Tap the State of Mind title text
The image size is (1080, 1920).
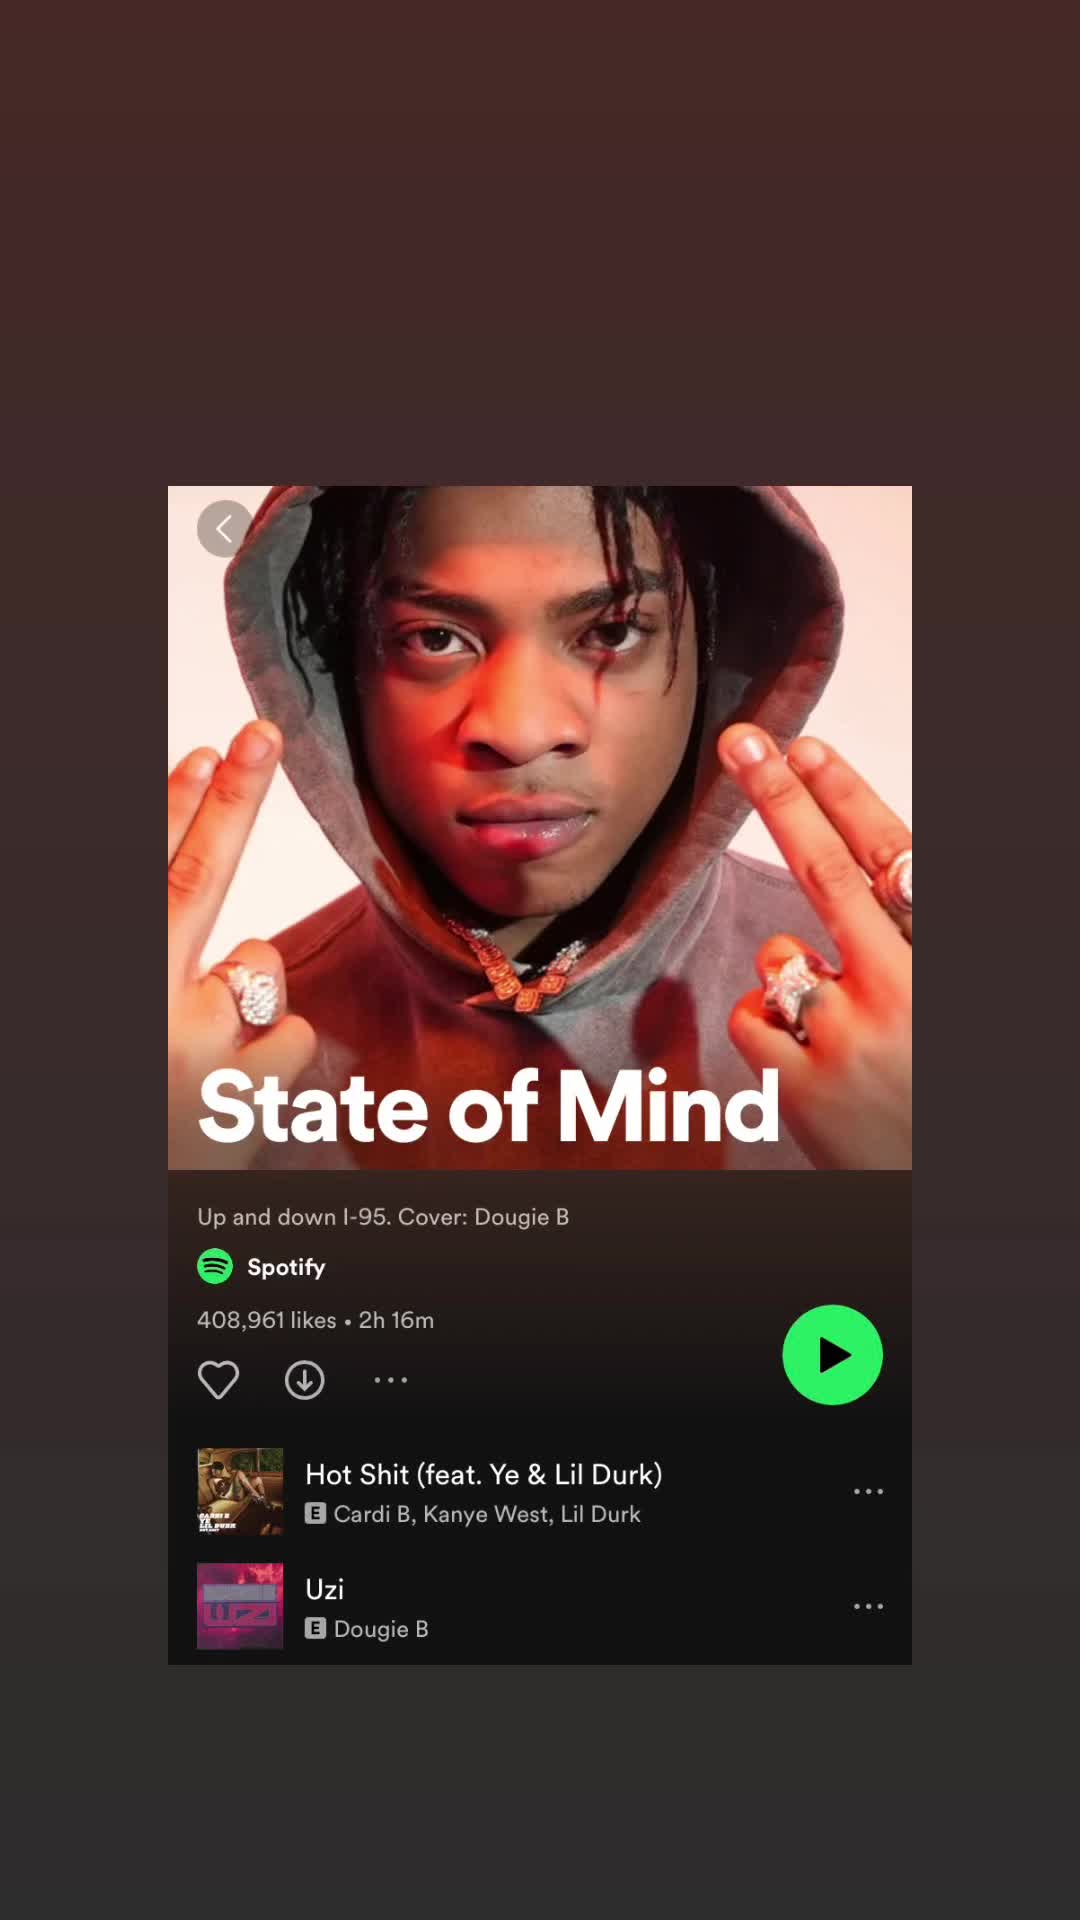[489, 1106]
